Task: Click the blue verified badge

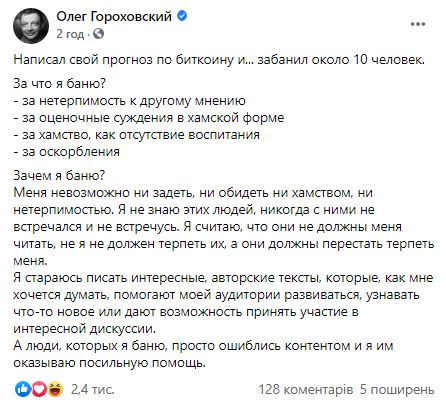Action: (182, 16)
